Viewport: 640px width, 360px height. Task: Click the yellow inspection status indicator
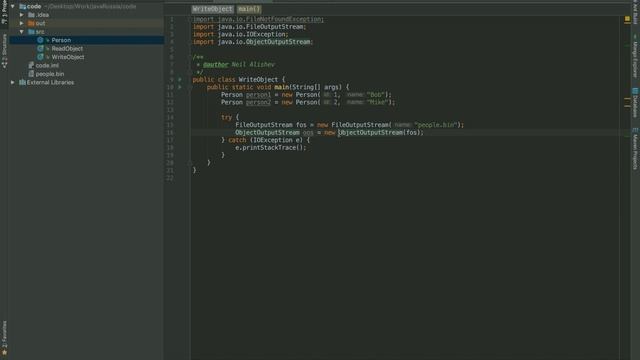coord(627,19)
